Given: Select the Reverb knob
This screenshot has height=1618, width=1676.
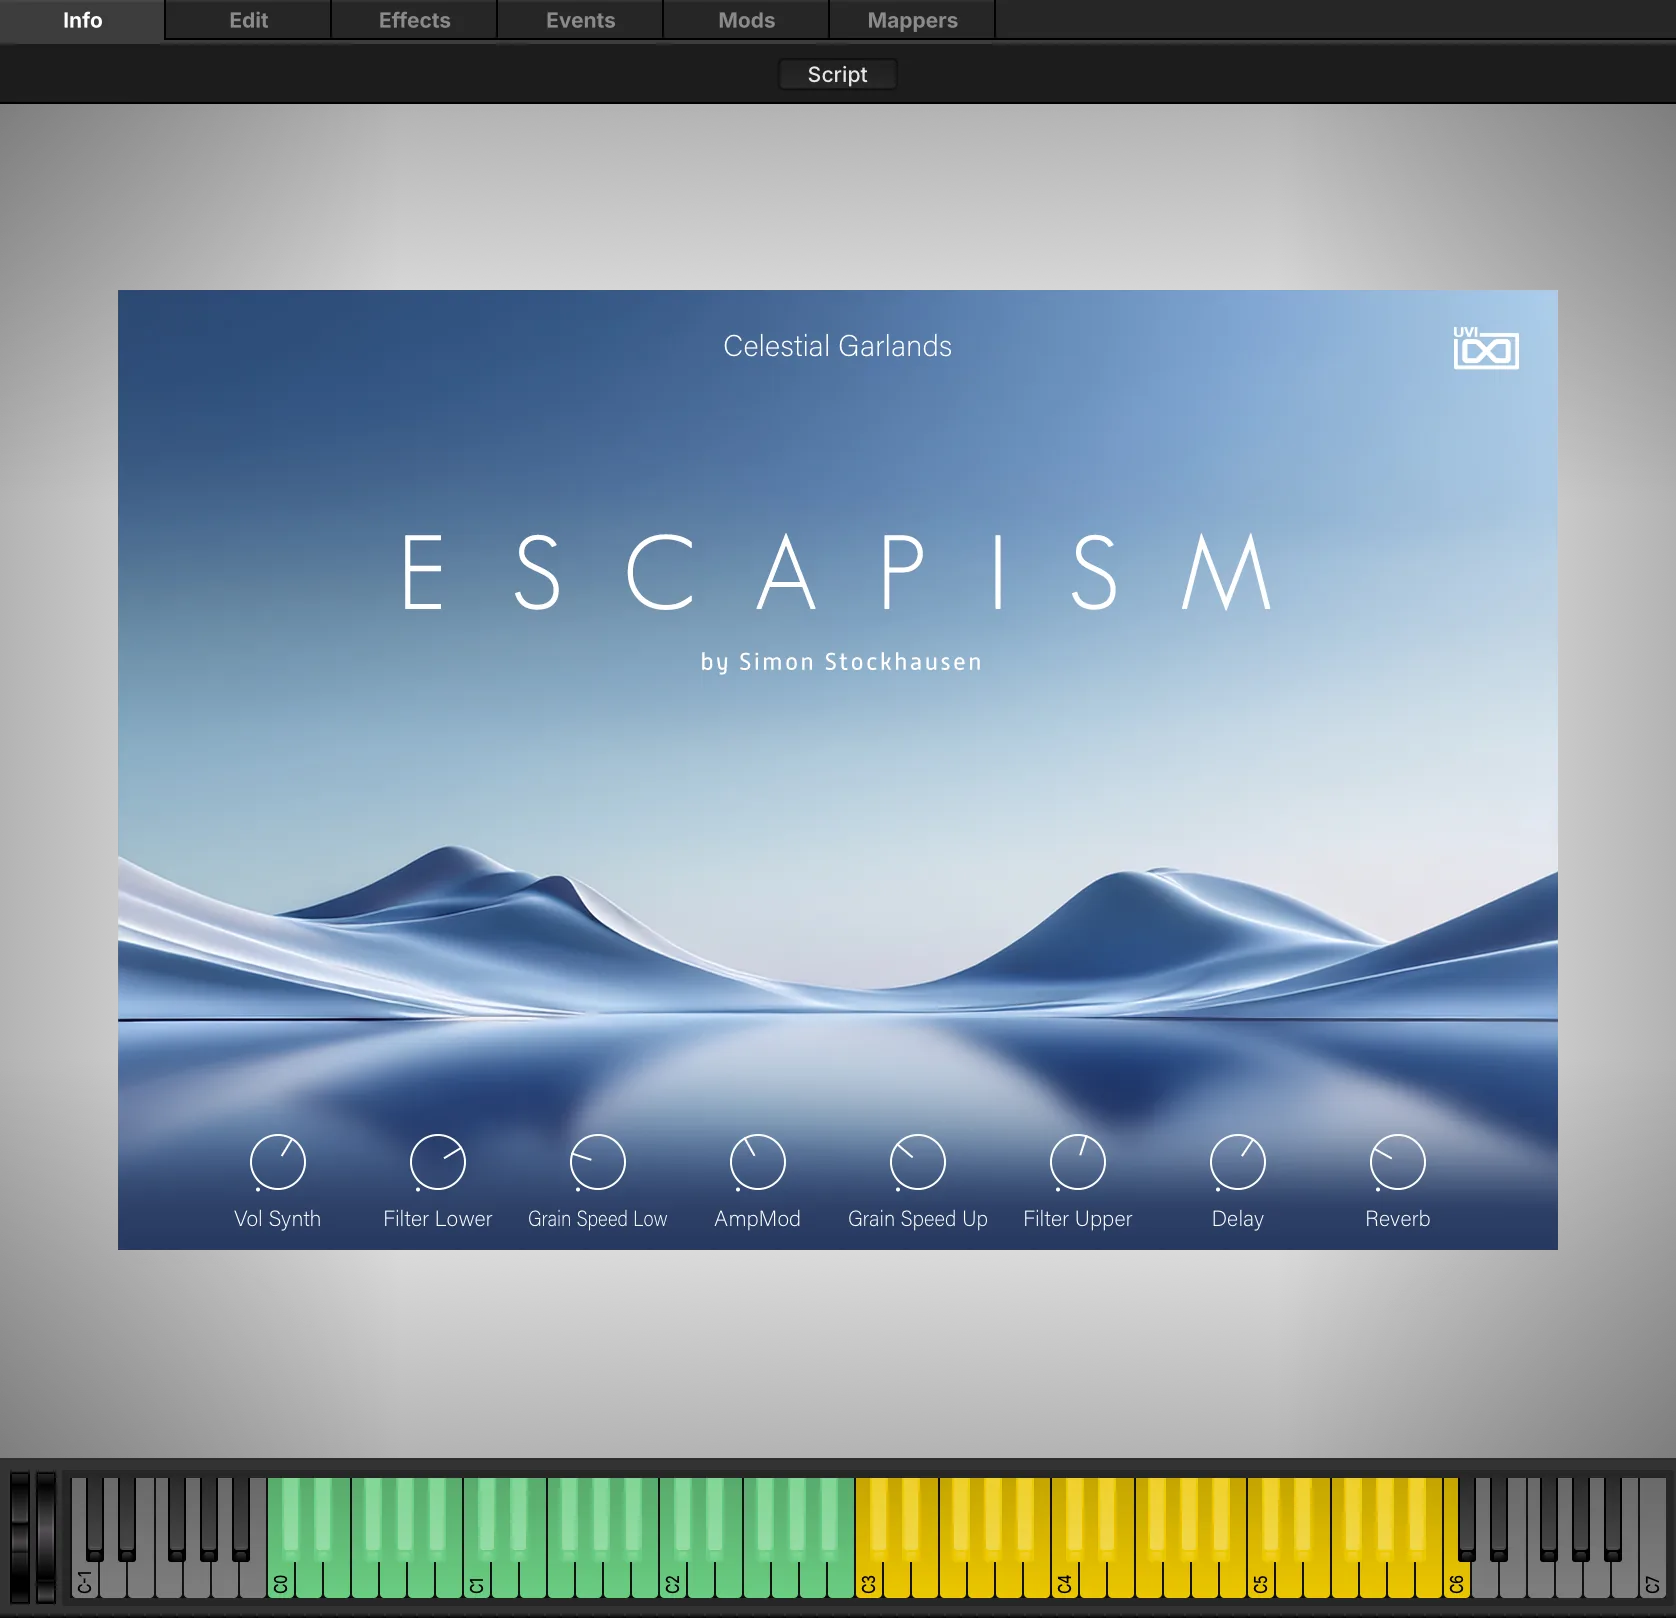Looking at the screenshot, I should click(x=1397, y=1162).
